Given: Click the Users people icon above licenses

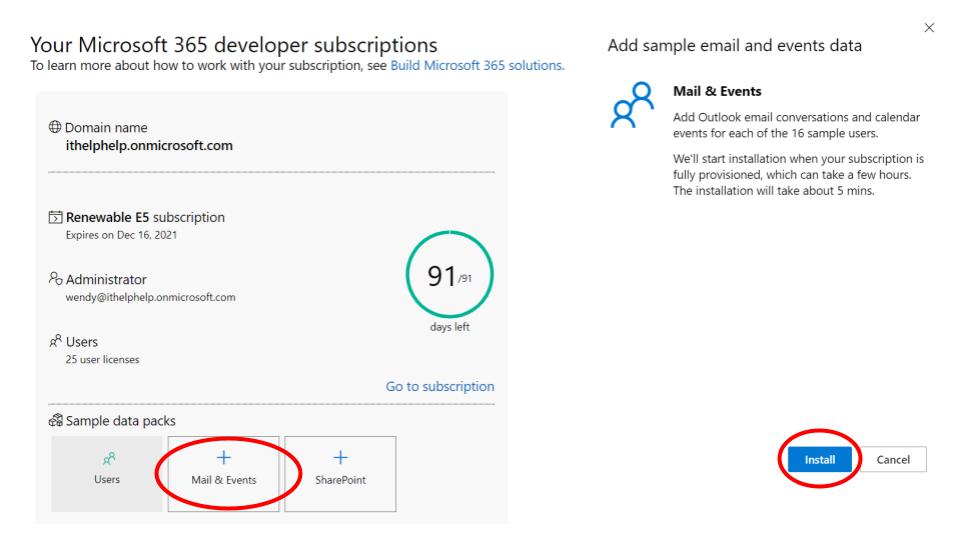Looking at the screenshot, I should [55, 341].
